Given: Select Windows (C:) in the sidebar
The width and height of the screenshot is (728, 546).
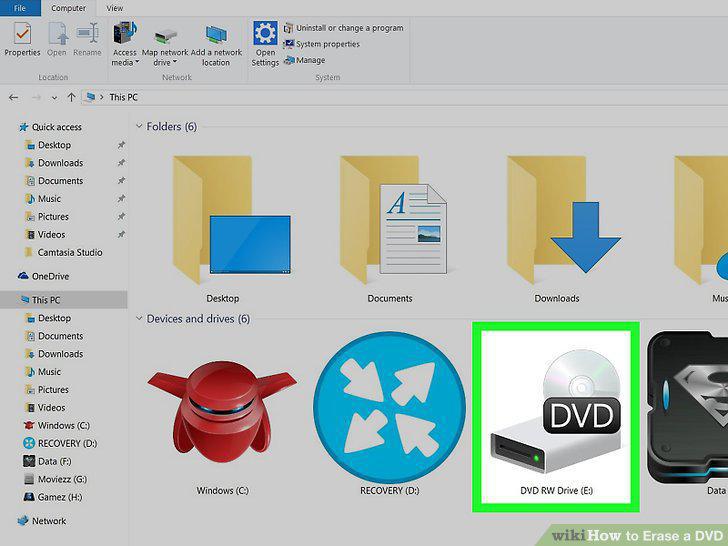Looking at the screenshot, I should [x=57, y=425].
